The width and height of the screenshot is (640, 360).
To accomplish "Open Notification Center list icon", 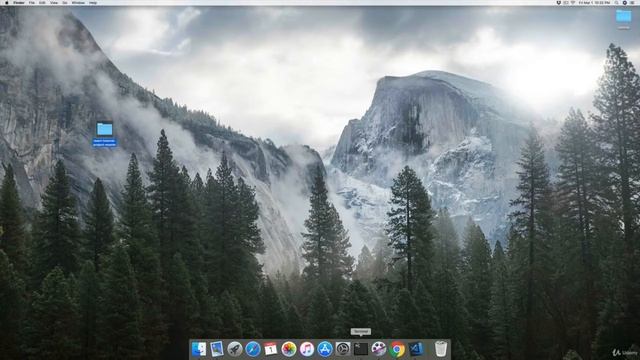I will point(633,2).
